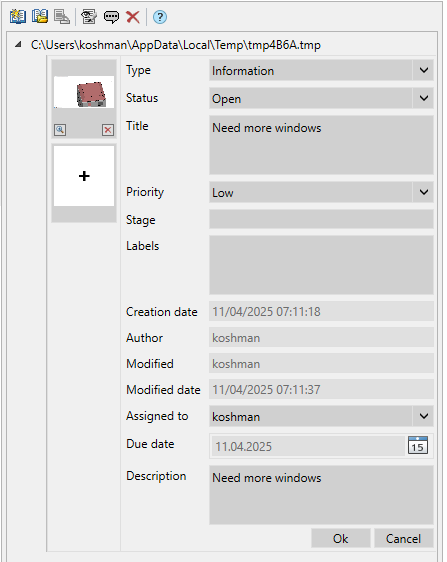447x562 pixels.
Task: Expand the Type dropdown showing Information
Action: click(x=424, y=70)
